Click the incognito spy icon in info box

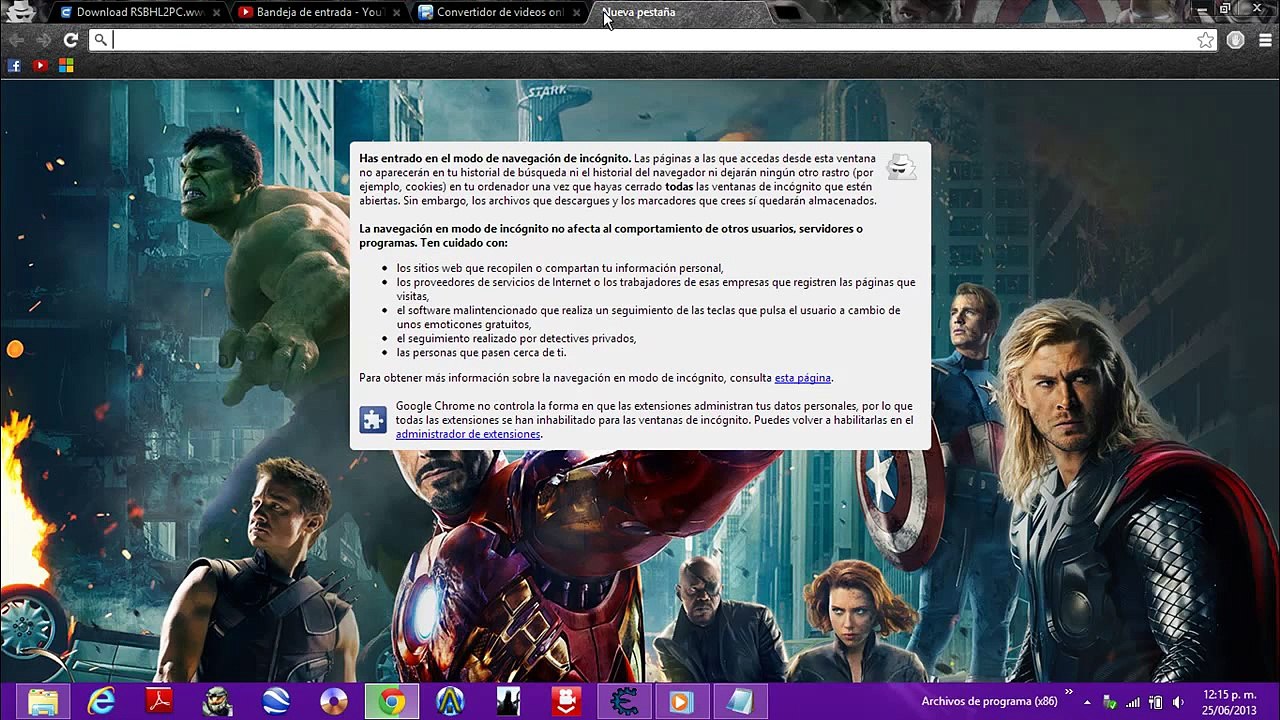[x=901, y=167]
